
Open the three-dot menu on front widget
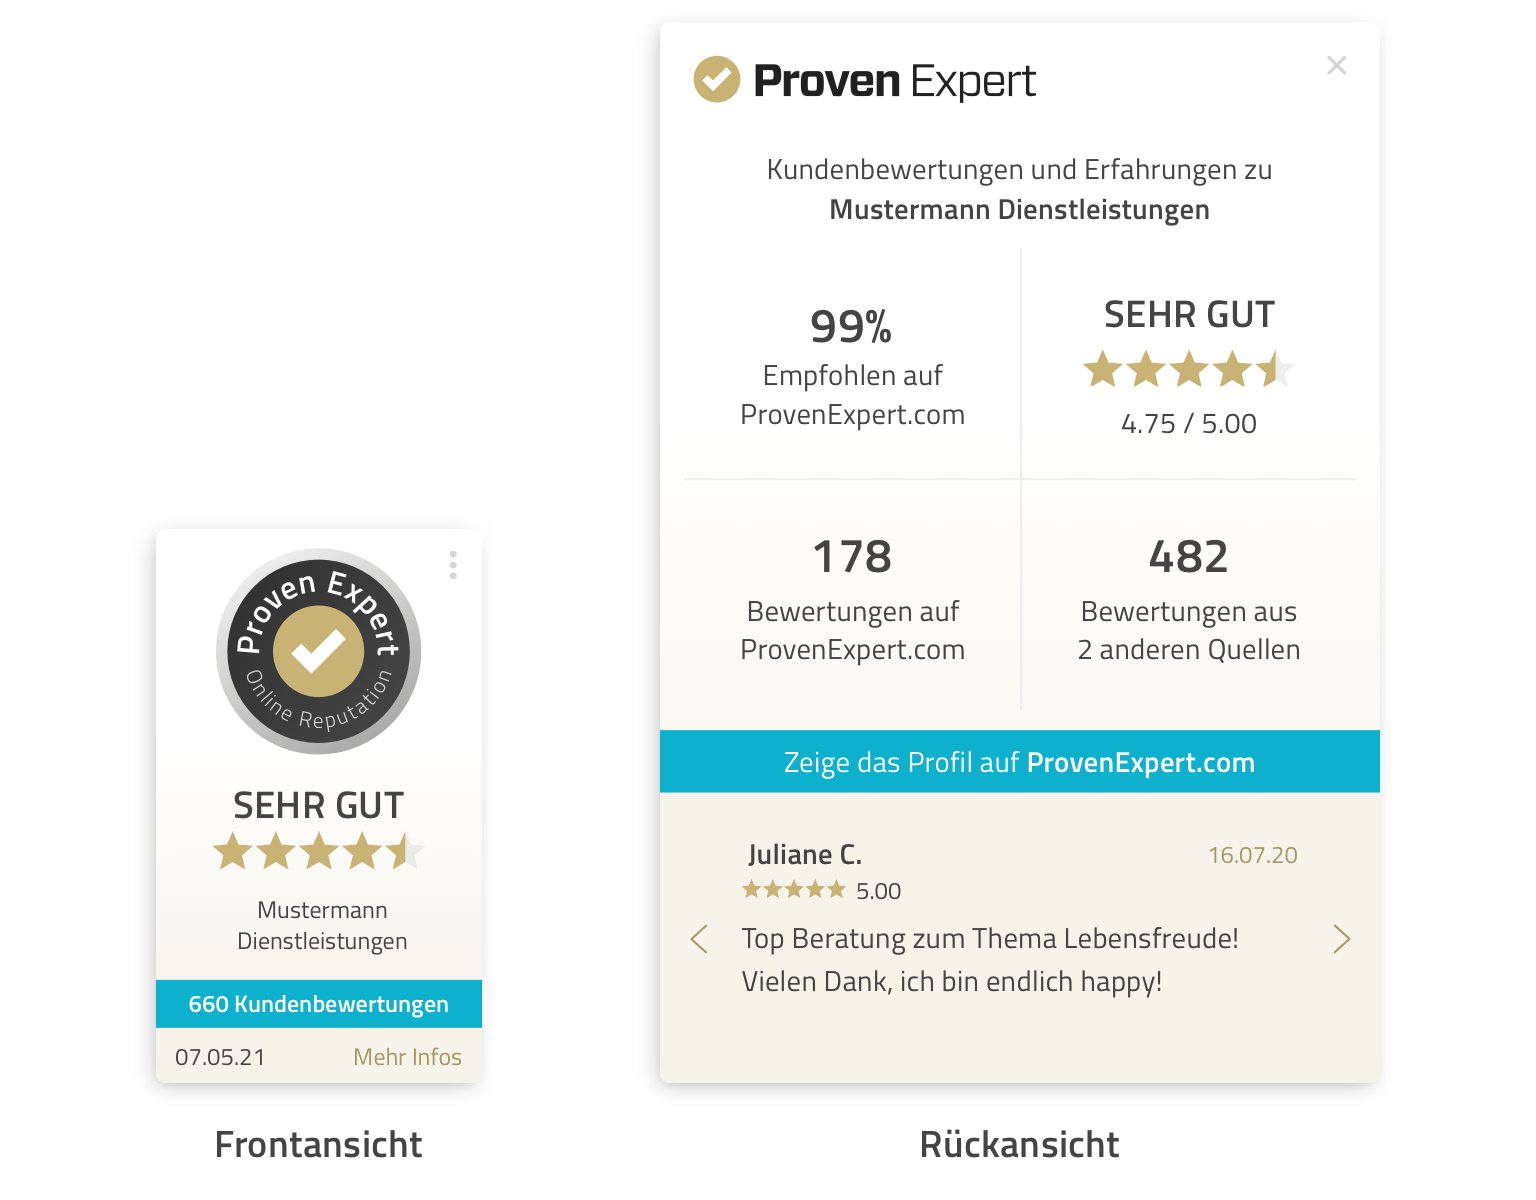click(x=453, y=565)
